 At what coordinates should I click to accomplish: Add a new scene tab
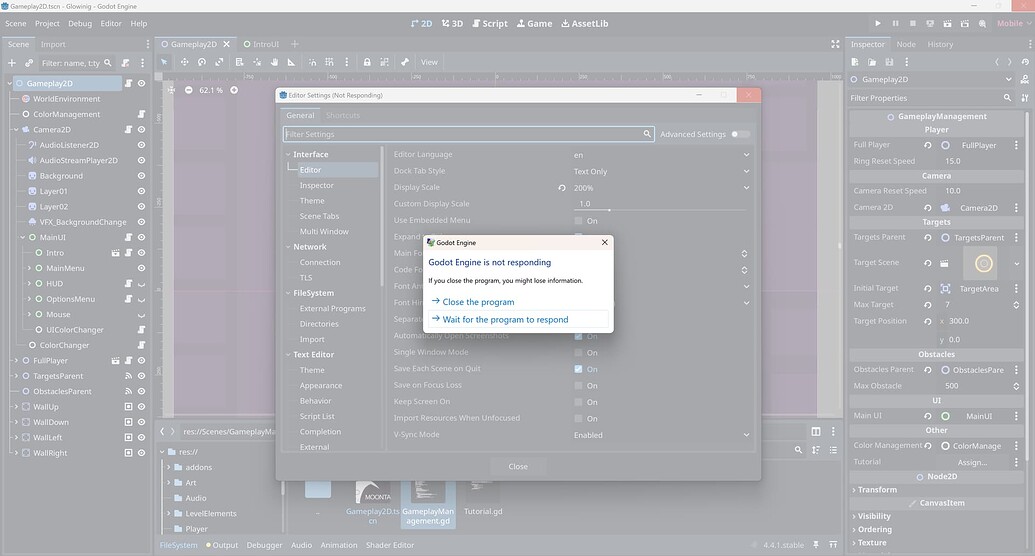294,44
